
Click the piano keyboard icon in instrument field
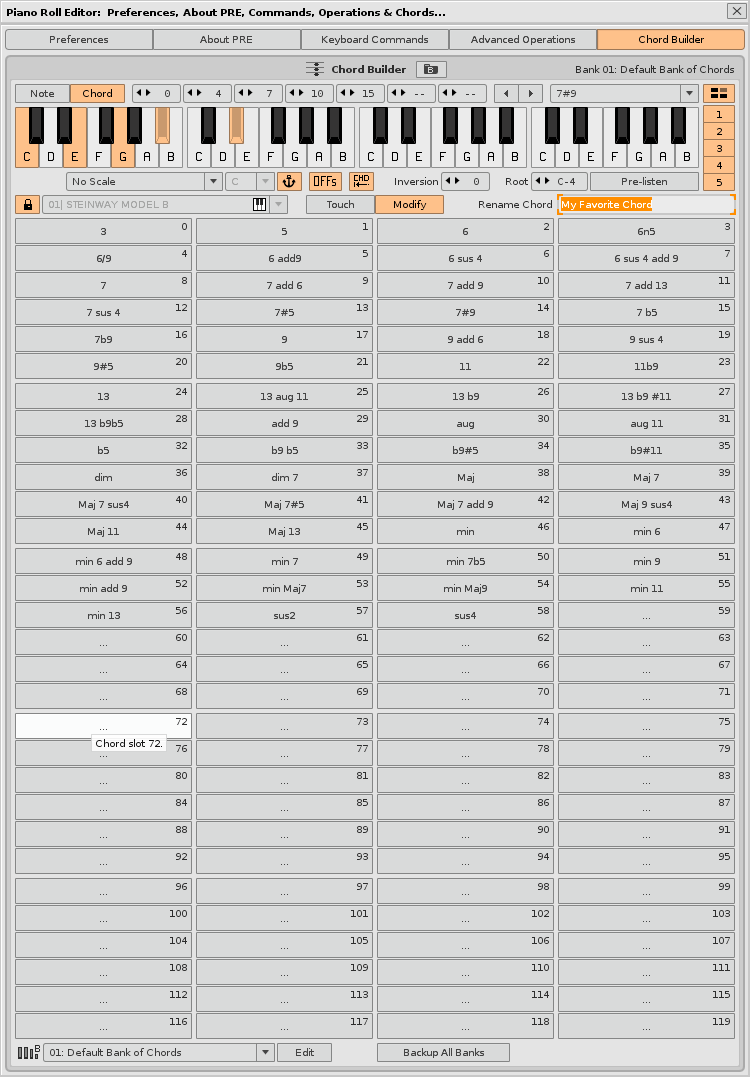coord(259,204)
